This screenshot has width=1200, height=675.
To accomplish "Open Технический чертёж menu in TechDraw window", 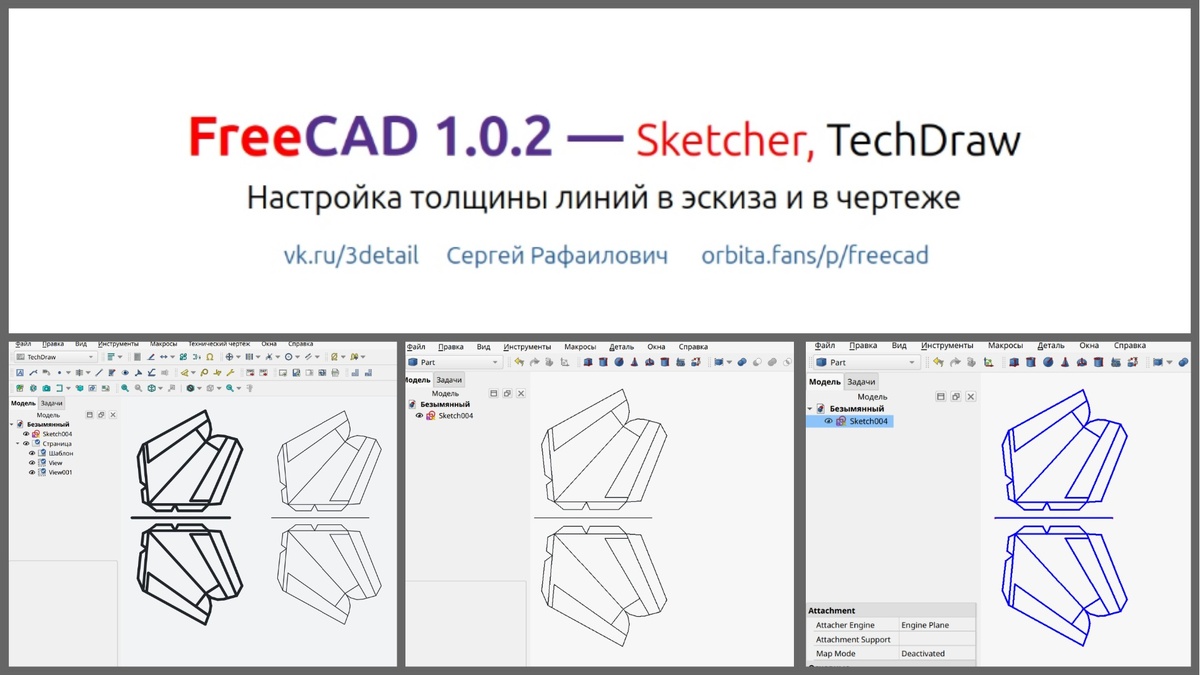I will [219, 344].
